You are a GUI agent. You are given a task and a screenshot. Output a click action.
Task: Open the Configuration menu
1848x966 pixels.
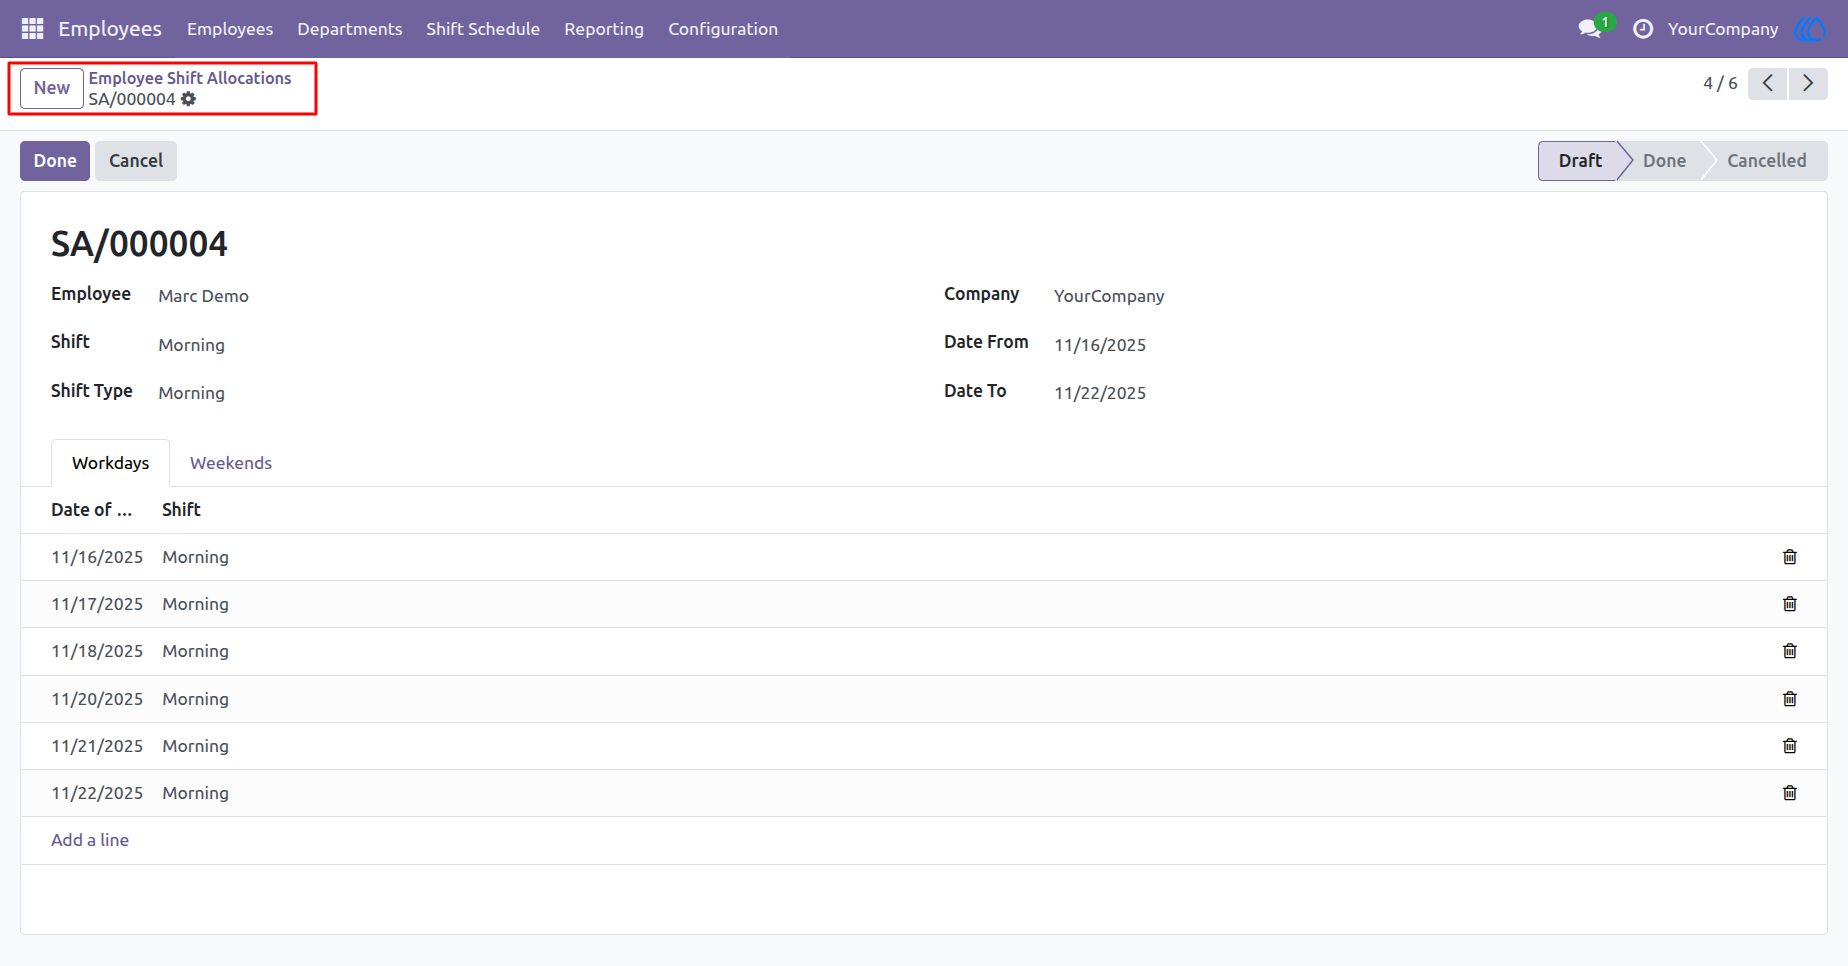click(x=723, y=29)
